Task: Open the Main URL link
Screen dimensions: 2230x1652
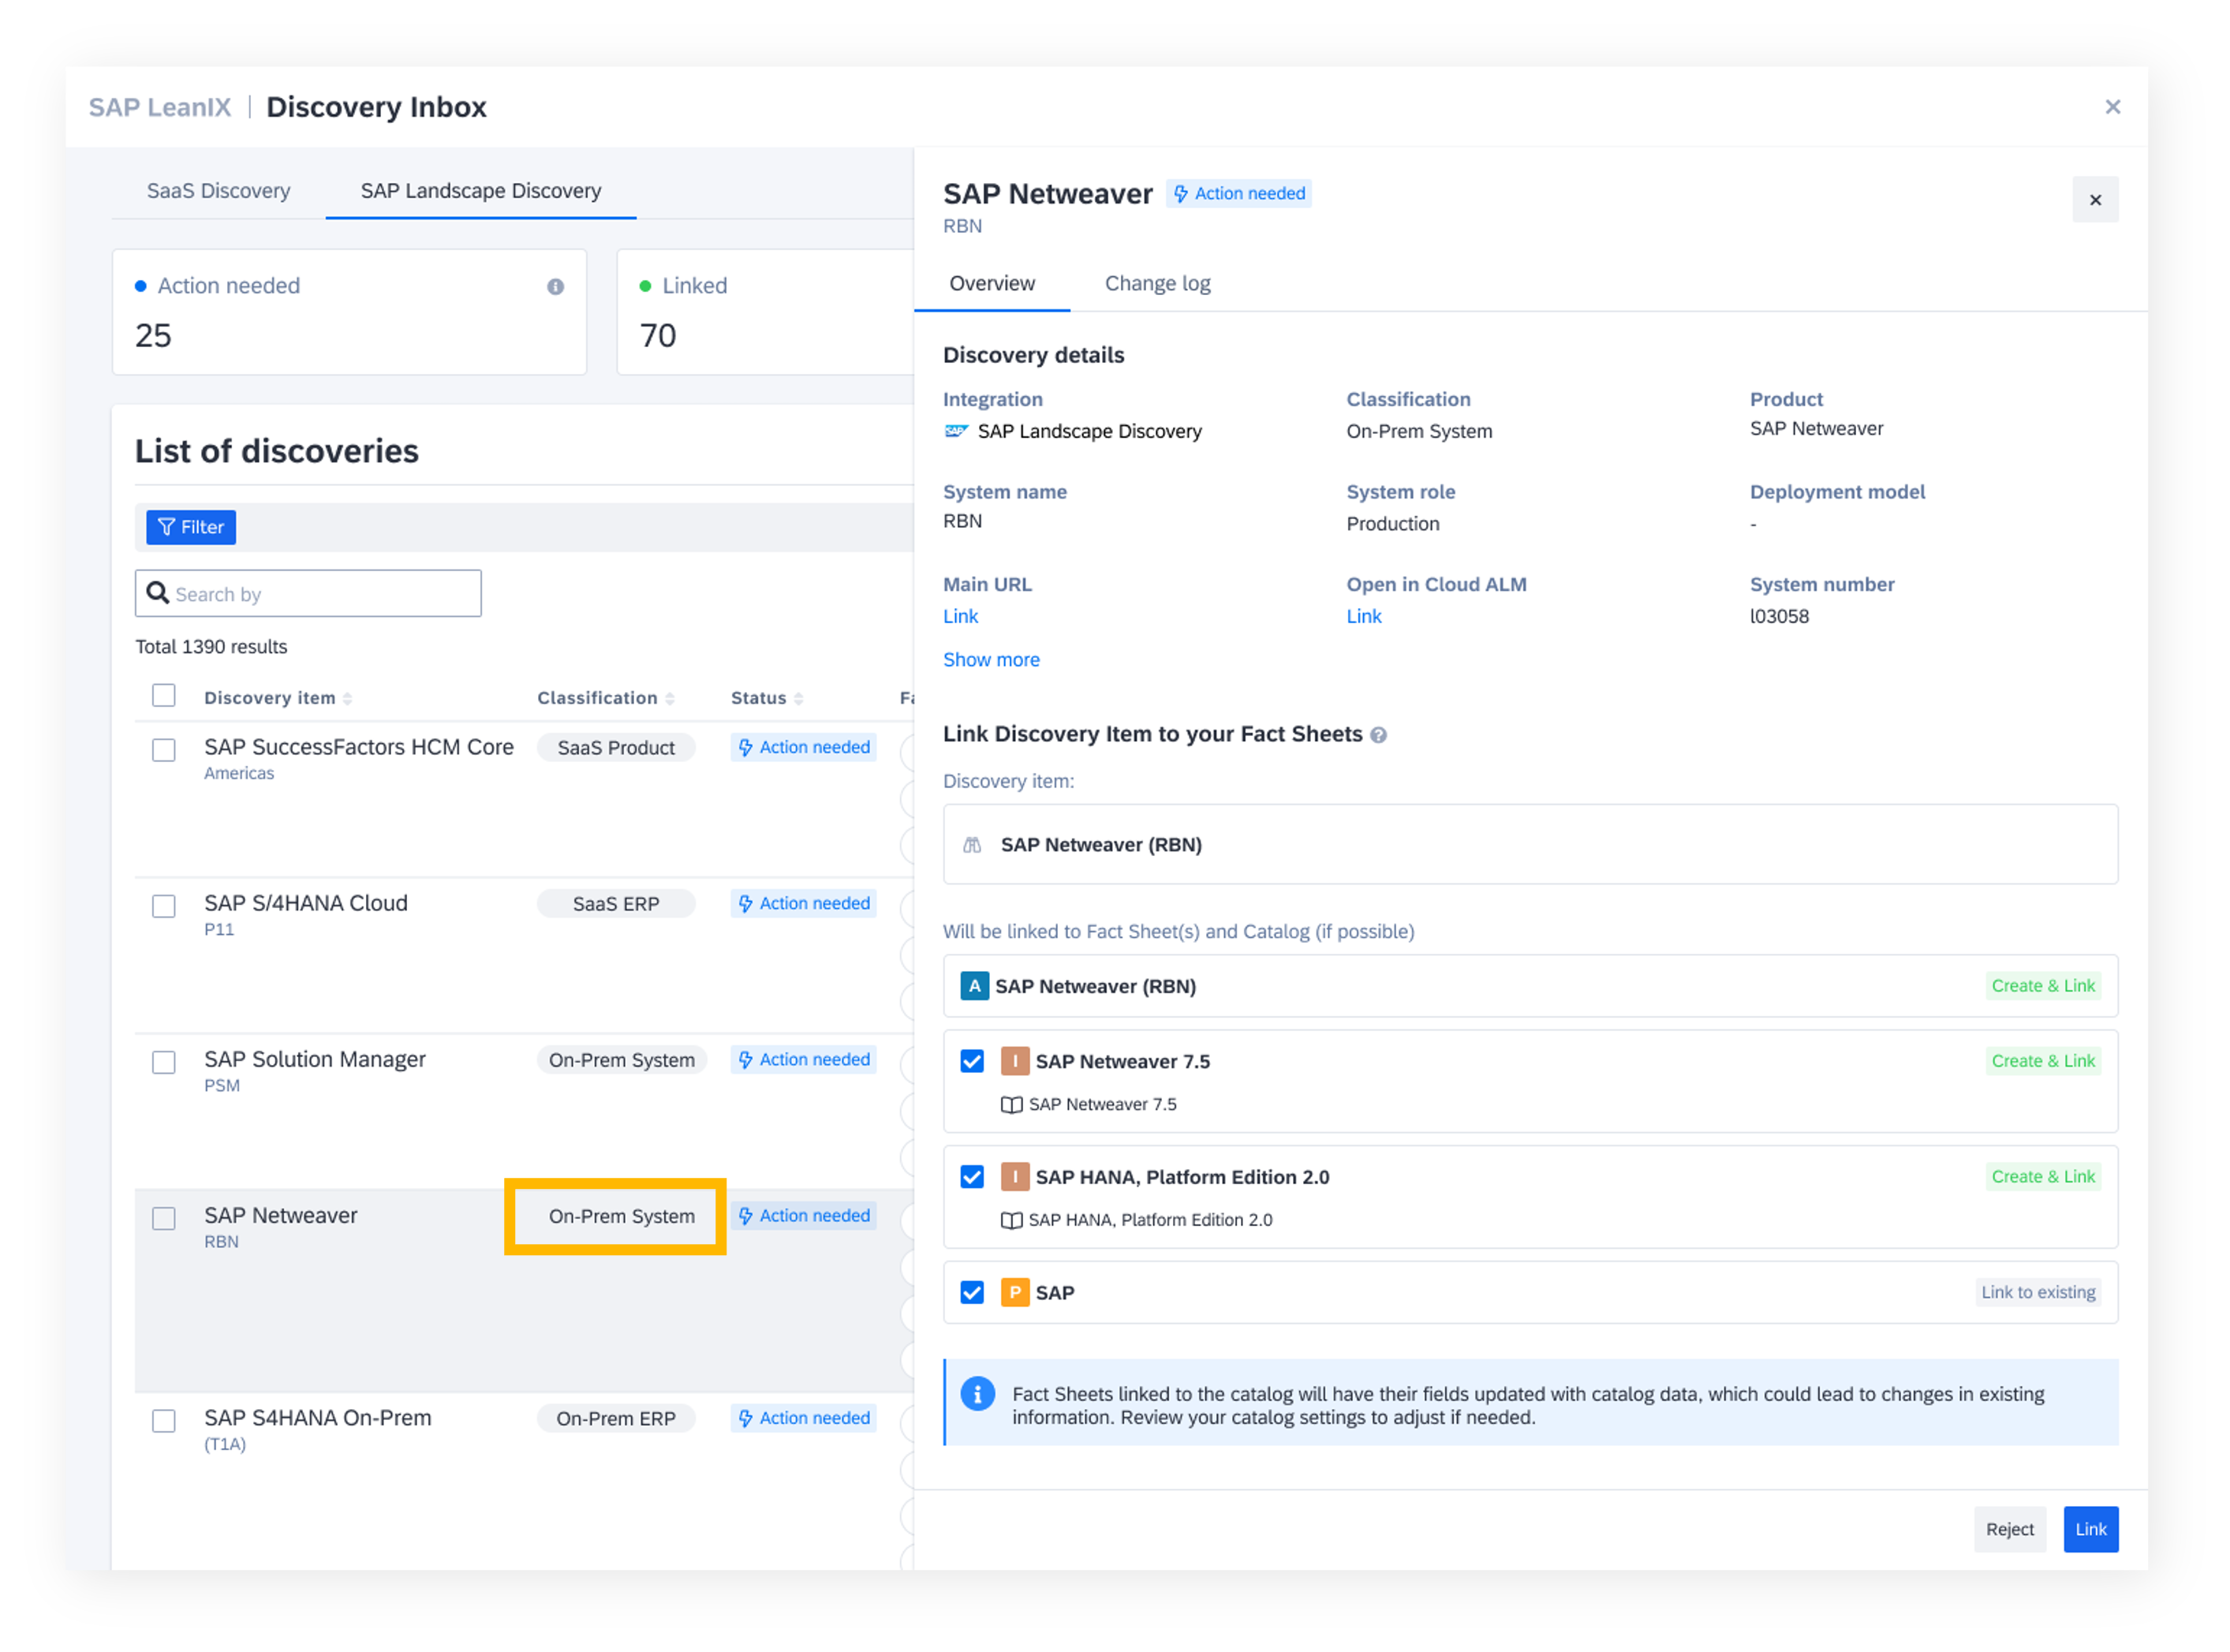Action: pos(960,617)
